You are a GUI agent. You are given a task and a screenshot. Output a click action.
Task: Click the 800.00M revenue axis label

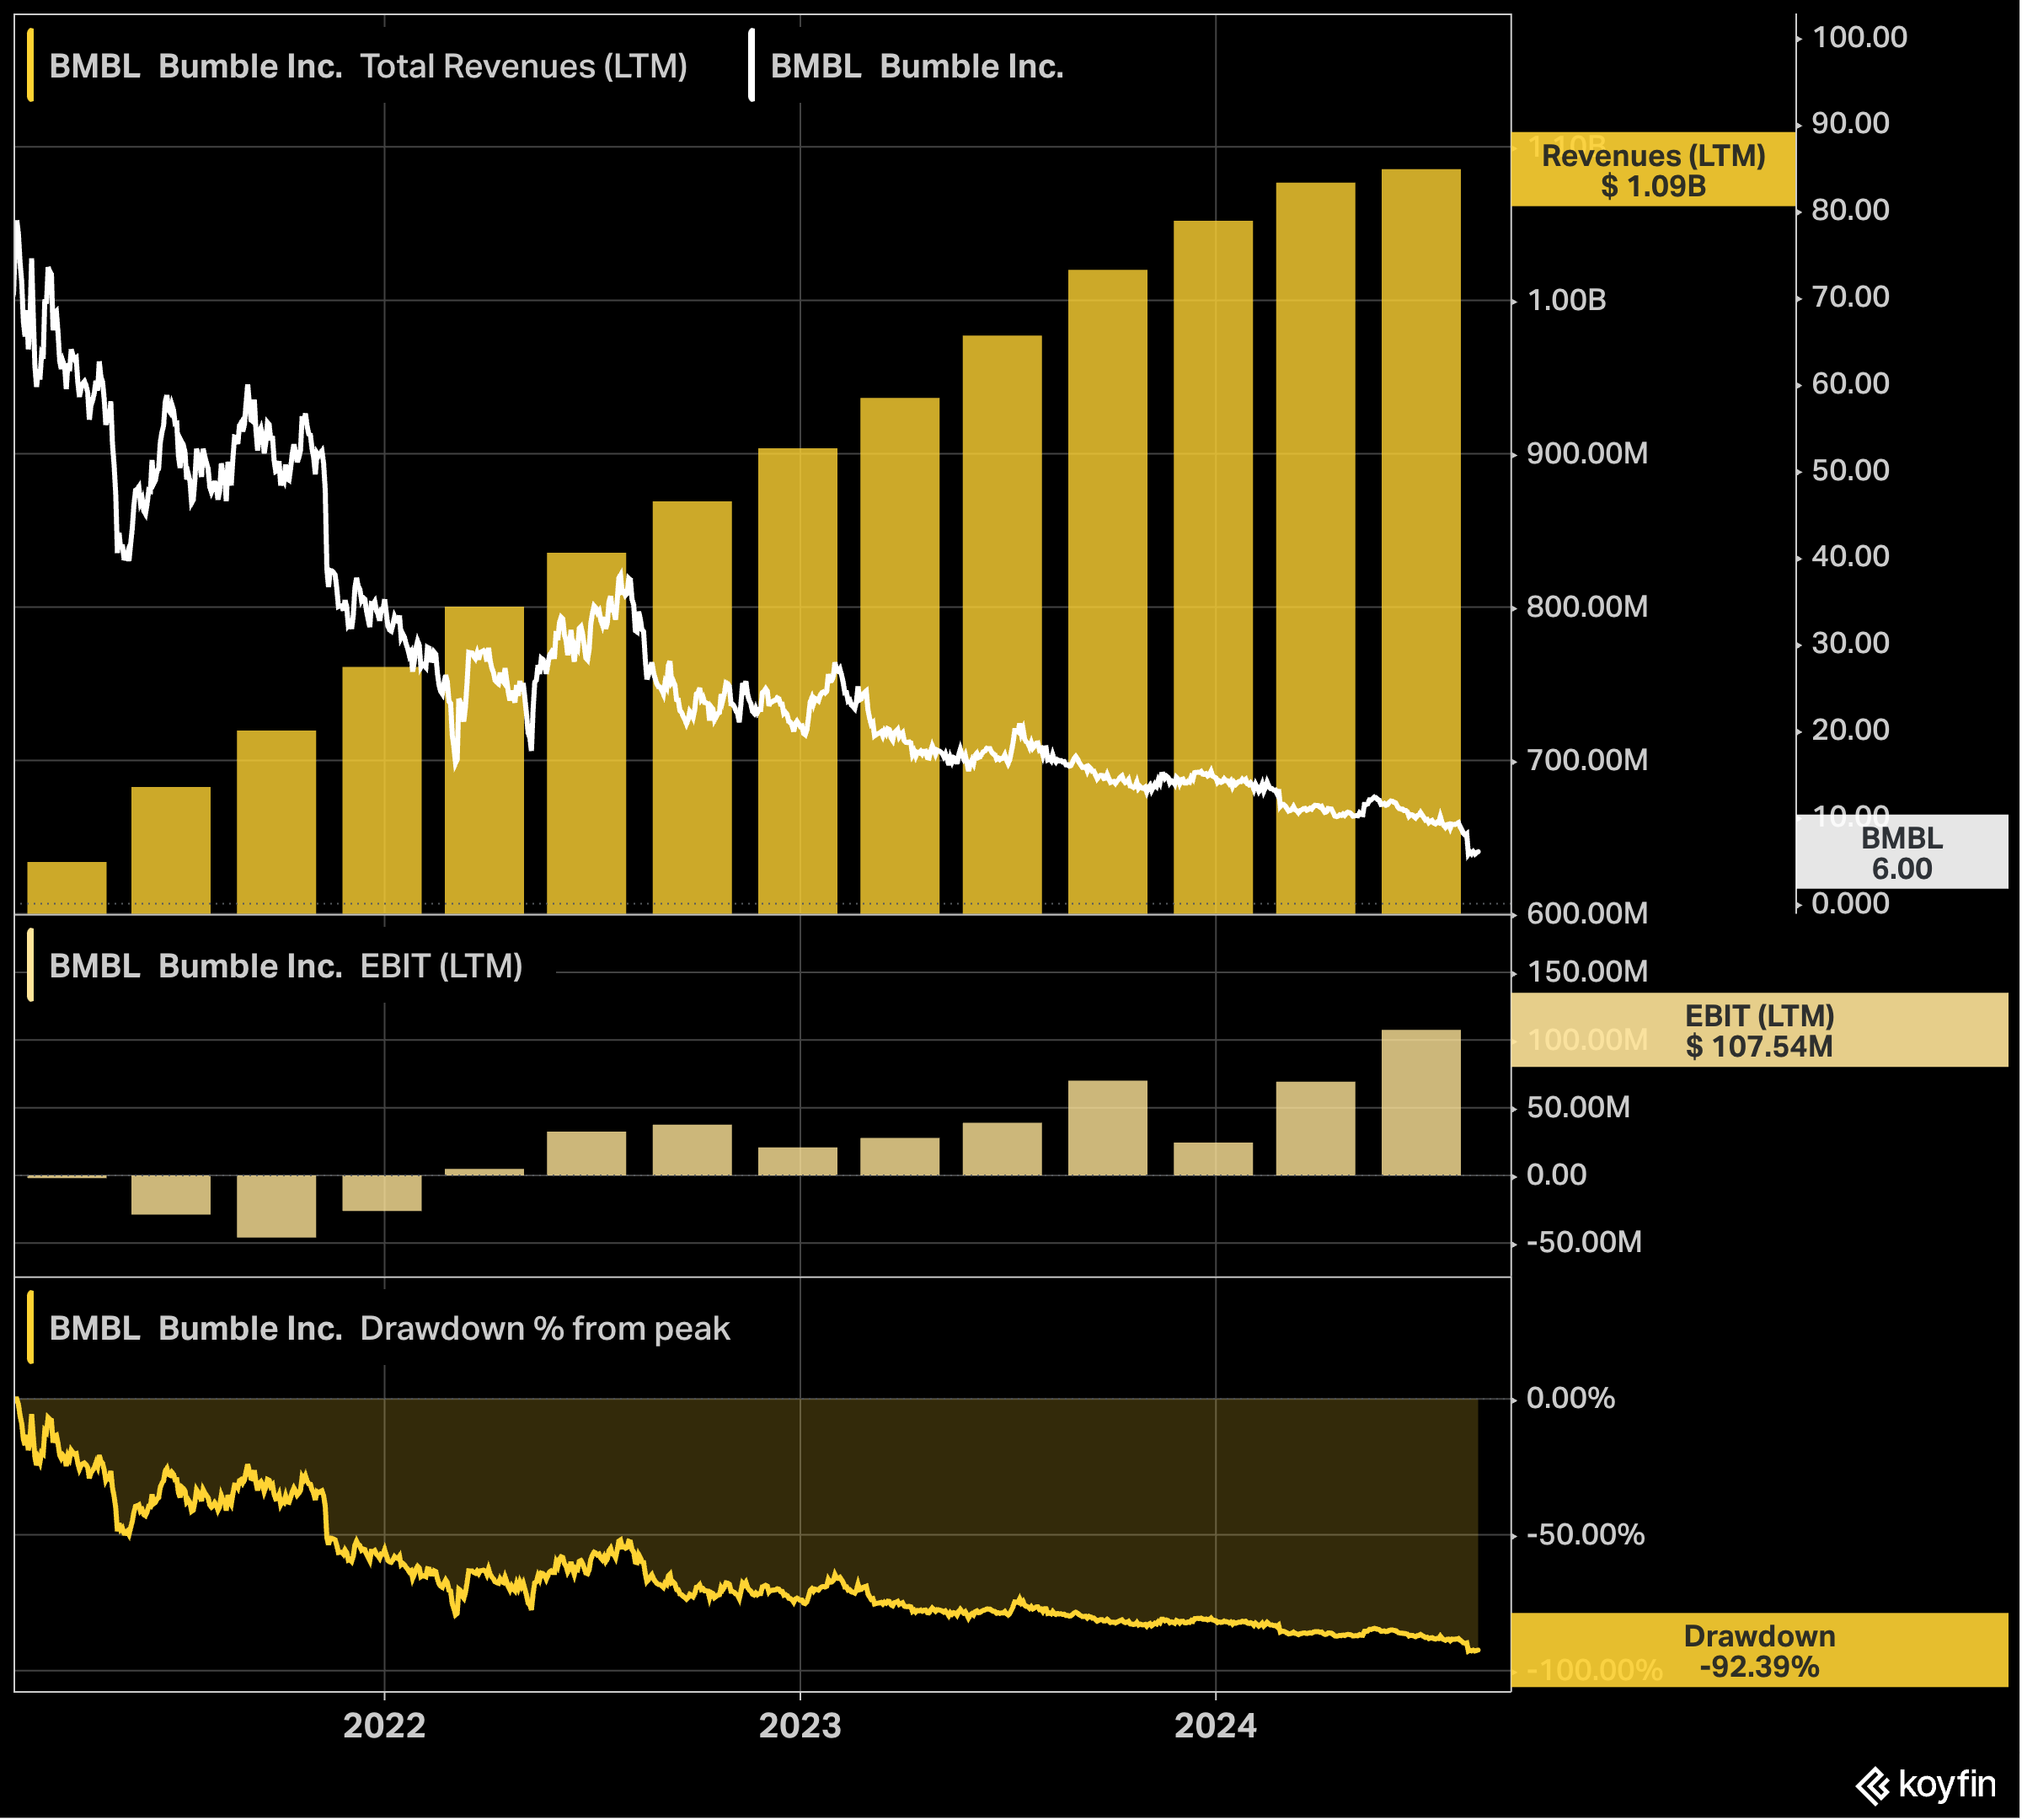click(1588, 607)
